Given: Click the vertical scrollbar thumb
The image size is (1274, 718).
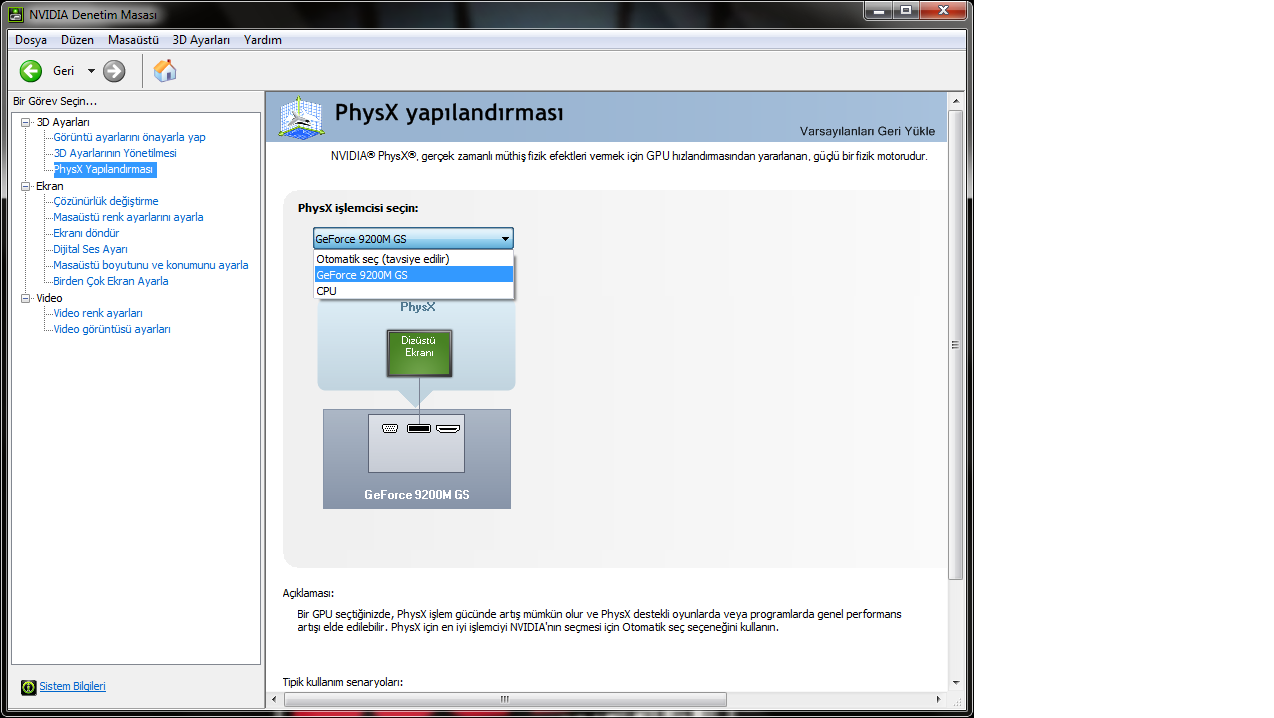Looking at the screenshot, I should tap(955, 345).
